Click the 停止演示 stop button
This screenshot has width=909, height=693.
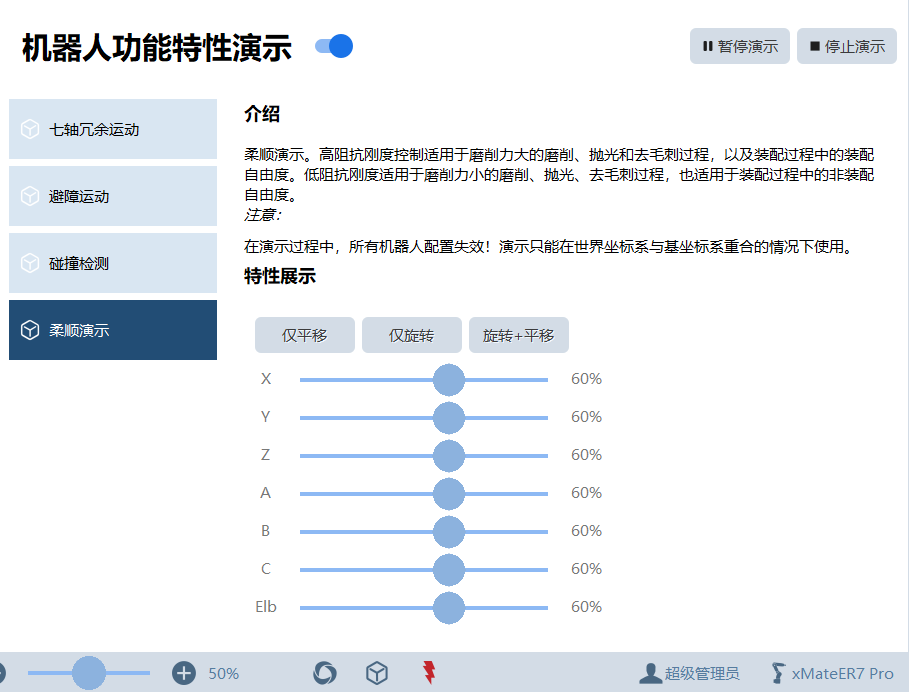847,46
